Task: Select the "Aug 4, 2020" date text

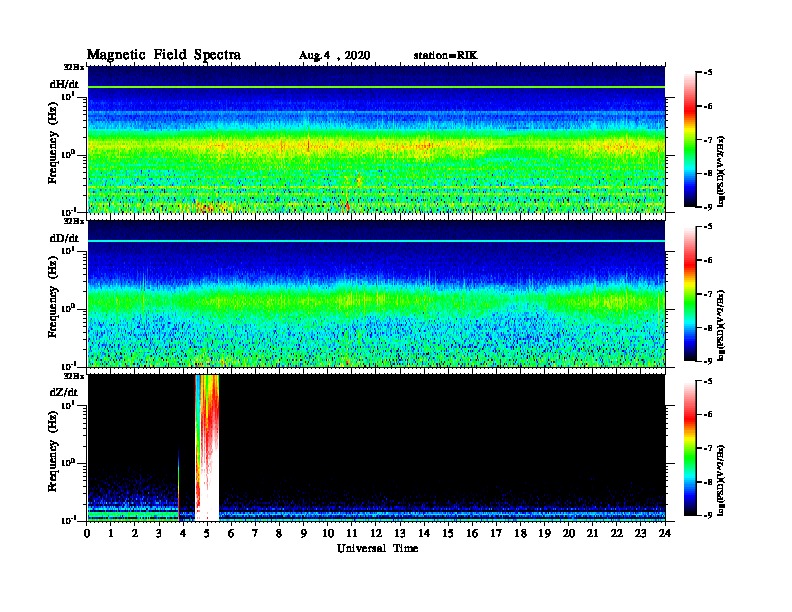Action: 334,56
